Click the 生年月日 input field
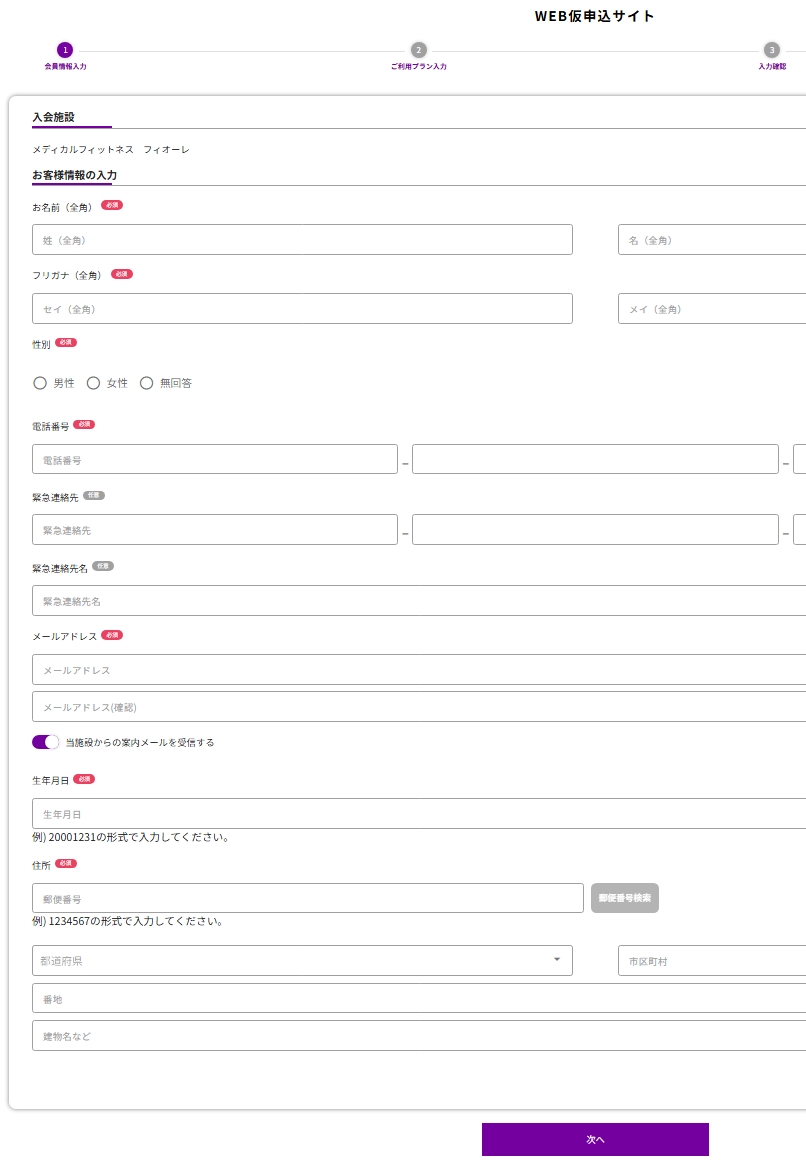 (420, 814)
